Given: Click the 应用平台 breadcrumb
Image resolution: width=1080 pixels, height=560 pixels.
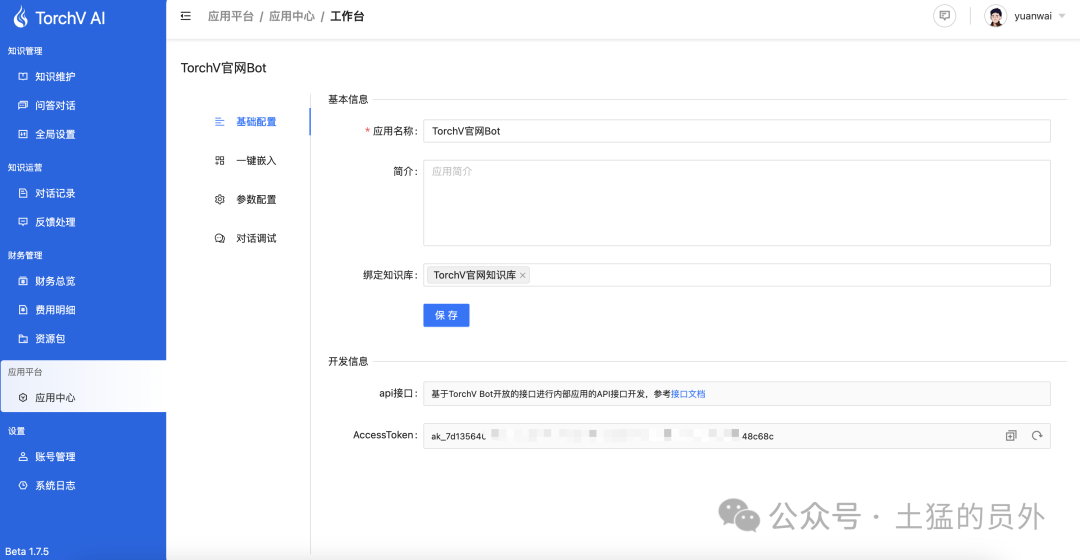Looking at the screenshot, I should pyautogui.click(x=231, y=16).
